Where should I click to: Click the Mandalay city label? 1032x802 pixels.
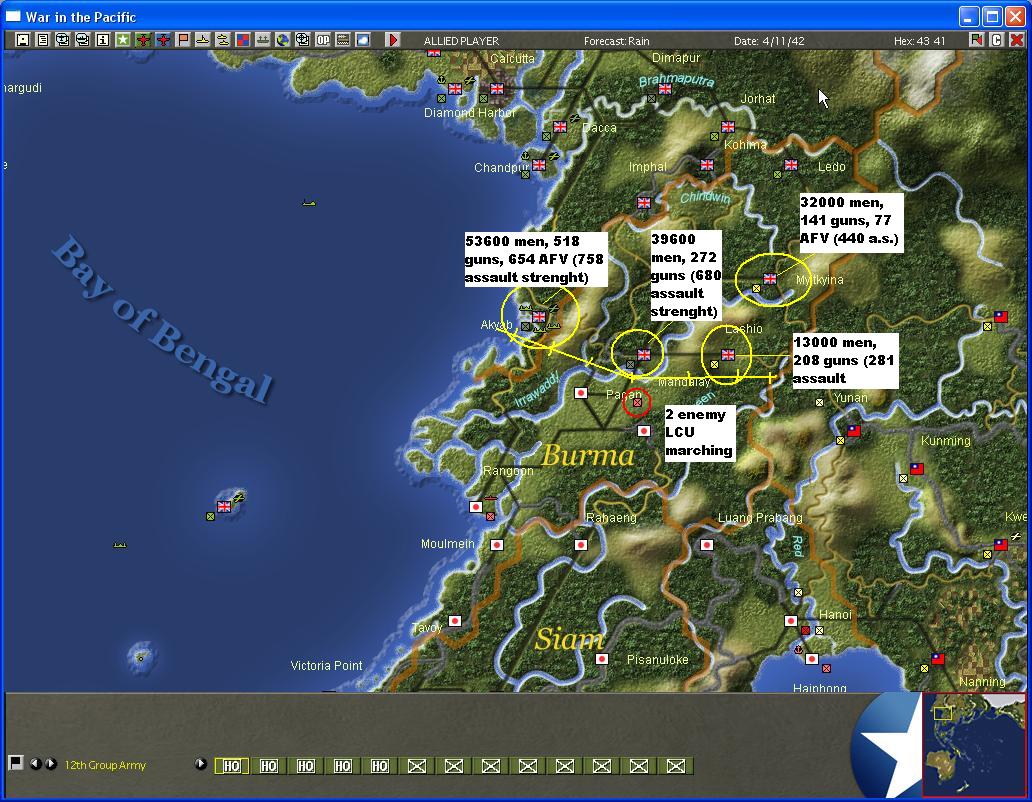(684, 382)
